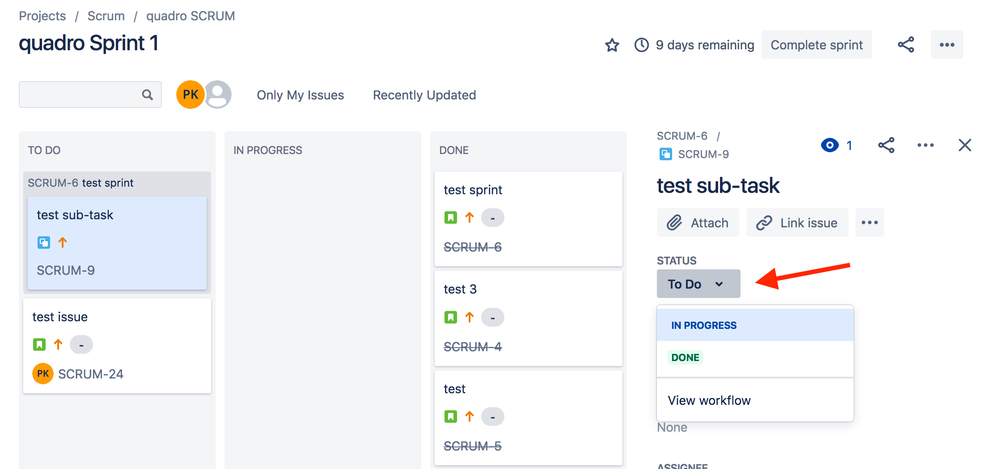The width and height of the screenshot is (999, 469).
Task: Open the Projects breadcrumb link
Action: [x=42, y=16]
